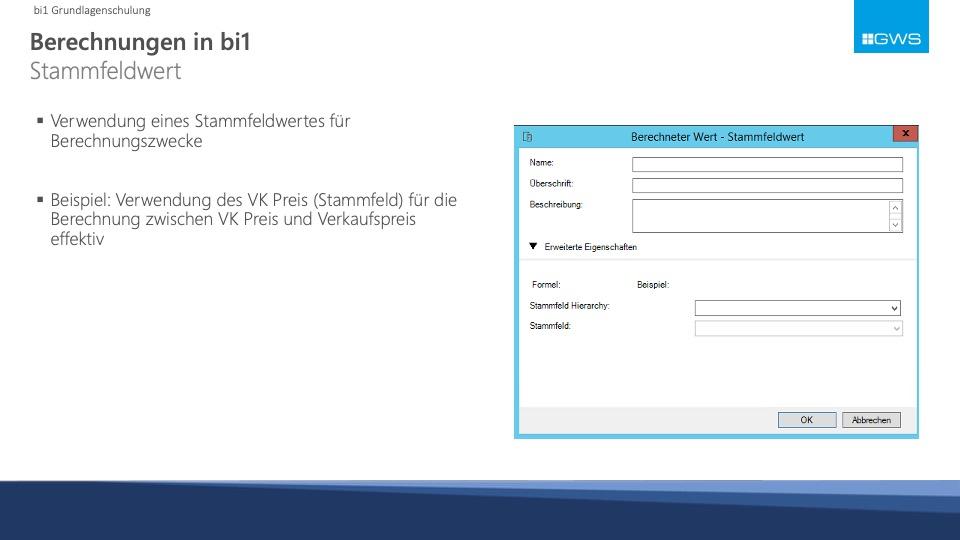960x540 pixels.
Task: Click 'bi1 Grundlagenschulung' header text
Action: coord(92,10)
